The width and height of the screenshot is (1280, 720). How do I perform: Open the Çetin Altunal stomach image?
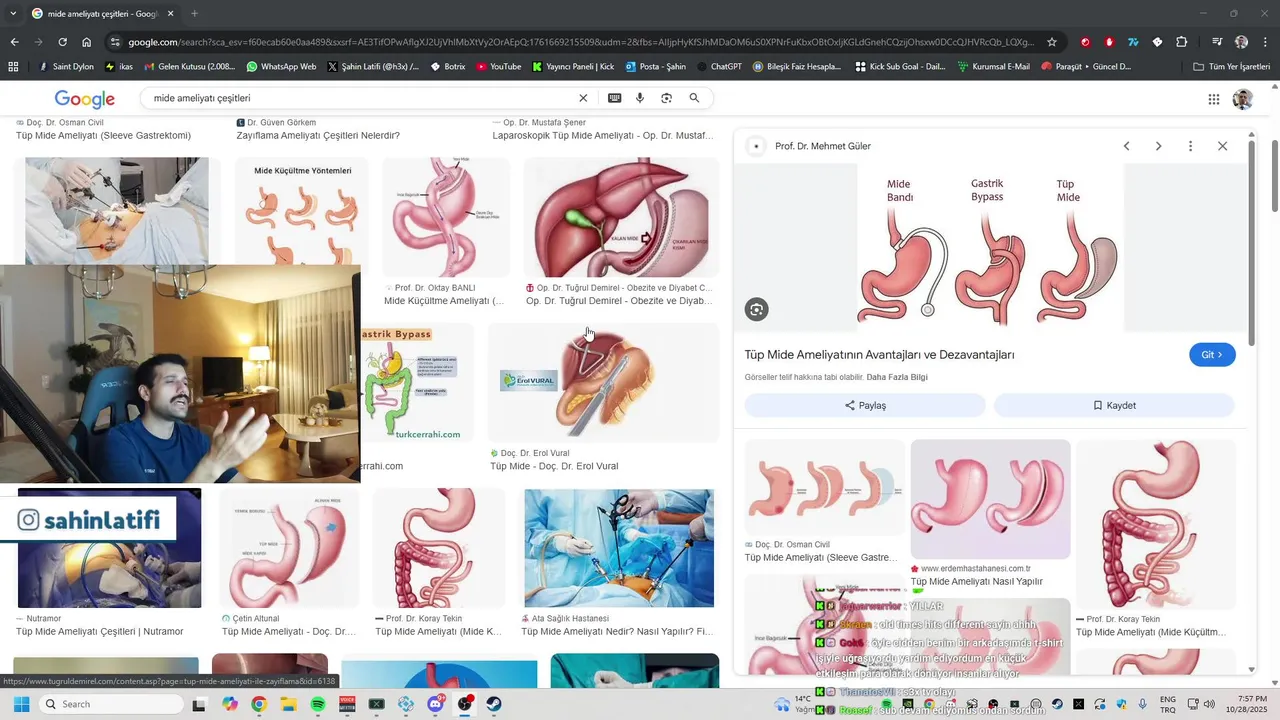point(289,548)
